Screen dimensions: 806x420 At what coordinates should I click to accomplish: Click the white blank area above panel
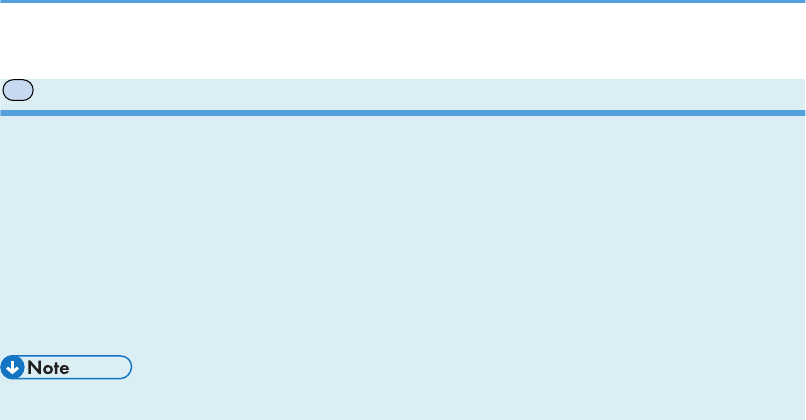click(x=403, y=41)
